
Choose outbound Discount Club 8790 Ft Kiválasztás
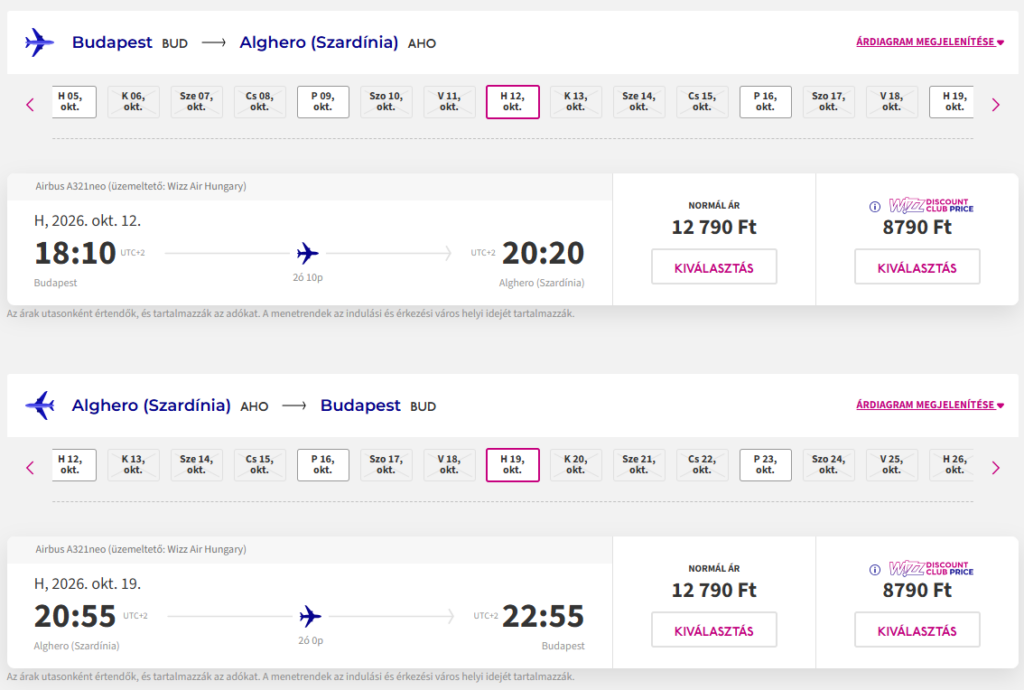[x=917, y=267]
